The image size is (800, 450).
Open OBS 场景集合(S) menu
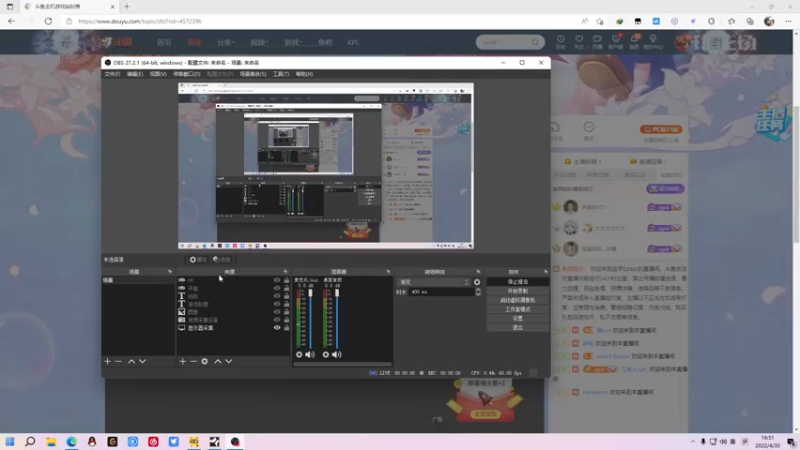tap(253, 74)
